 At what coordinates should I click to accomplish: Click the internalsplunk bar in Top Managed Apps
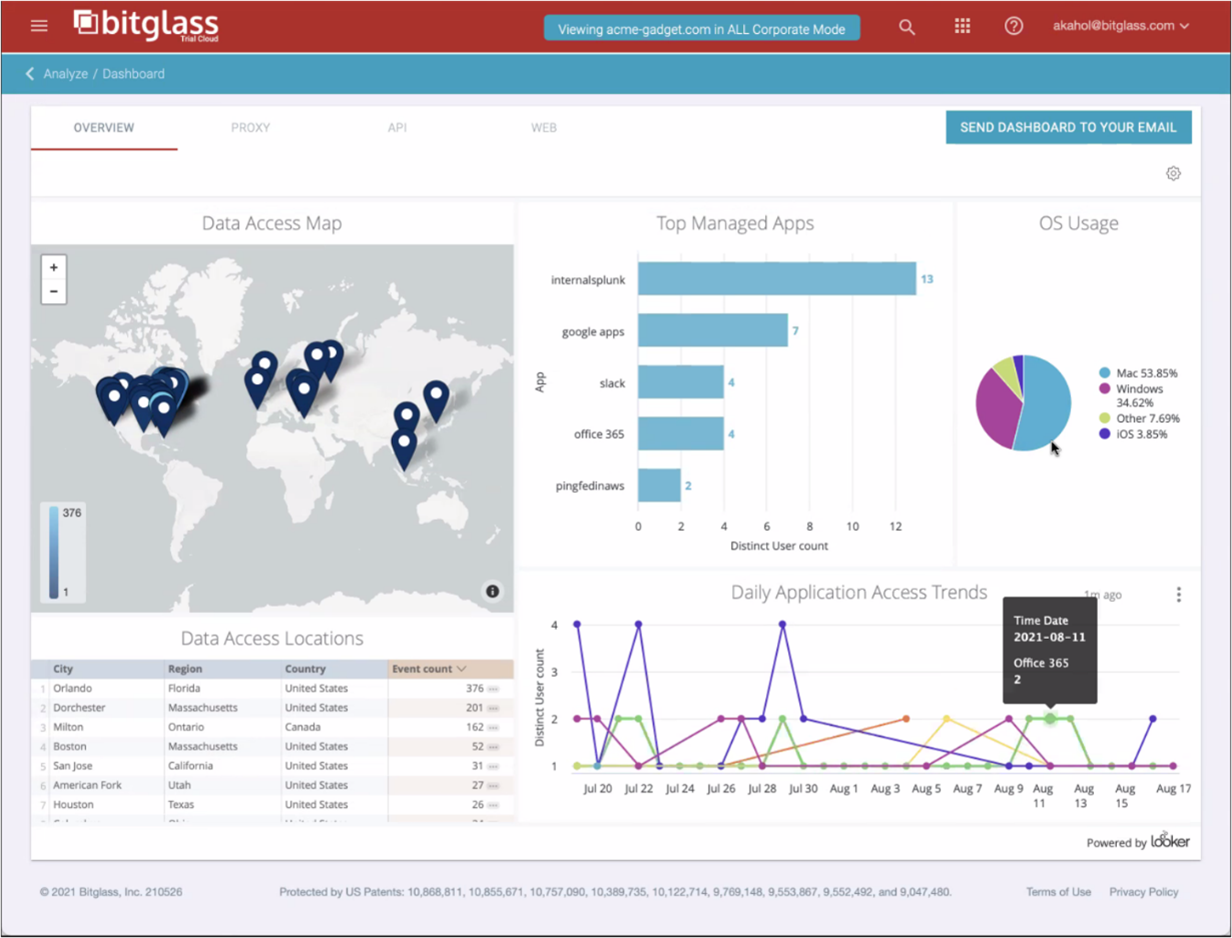click(776, 279)
